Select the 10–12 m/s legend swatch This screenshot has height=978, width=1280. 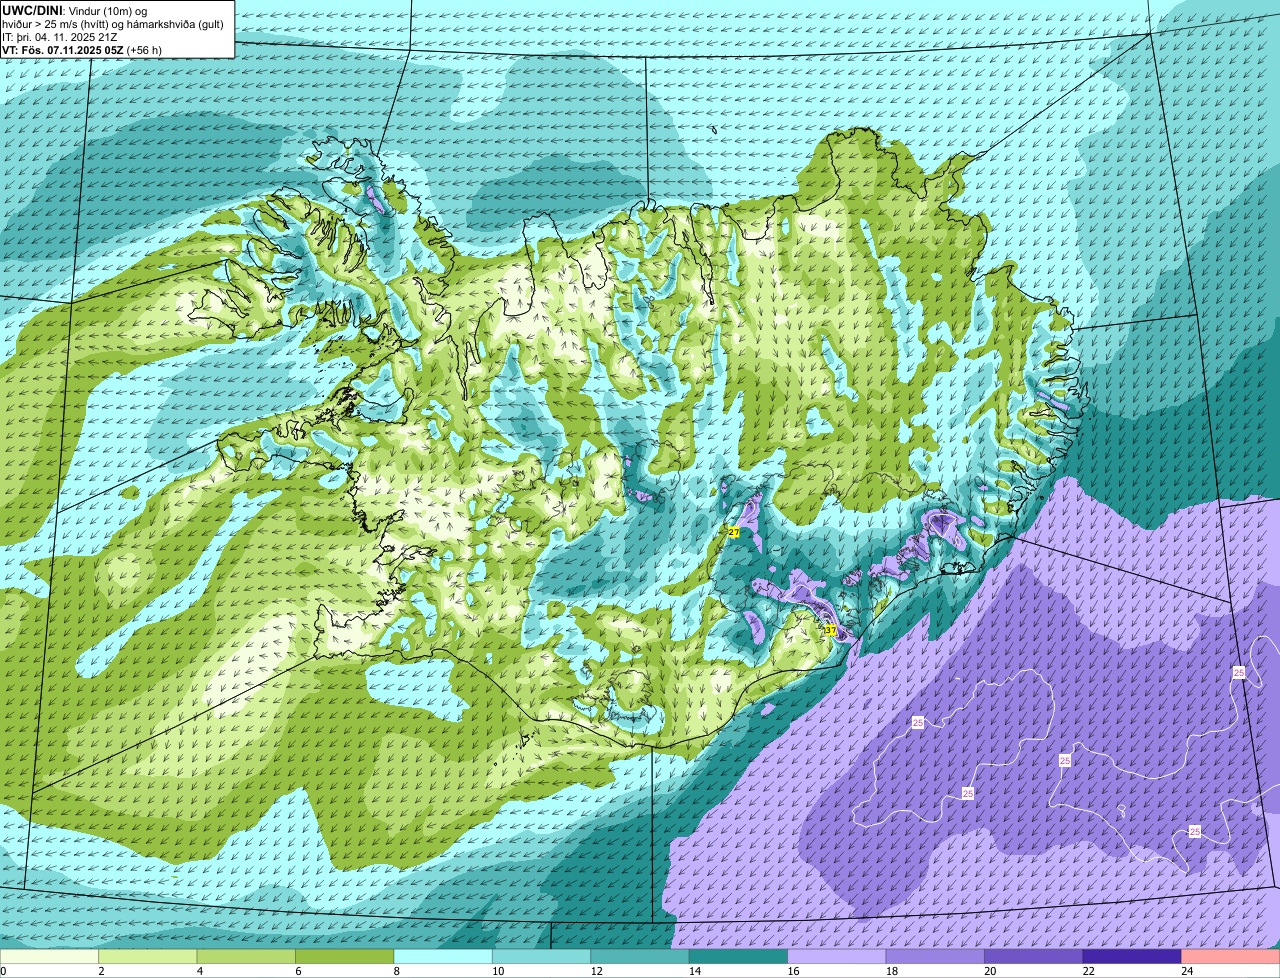tap(542, 957)
